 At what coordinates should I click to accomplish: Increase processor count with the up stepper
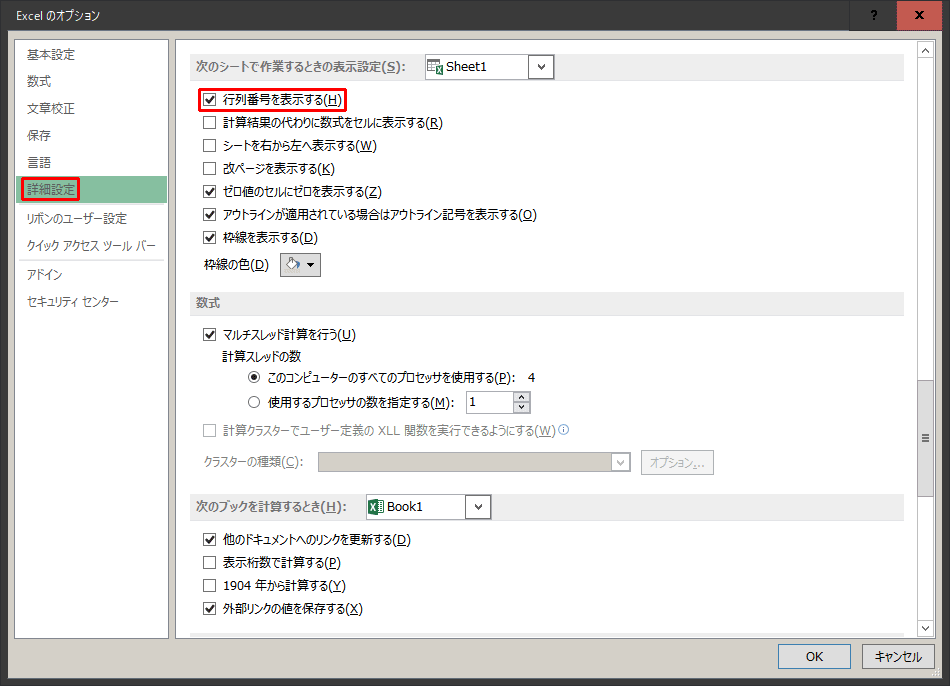tap(522, 398)
